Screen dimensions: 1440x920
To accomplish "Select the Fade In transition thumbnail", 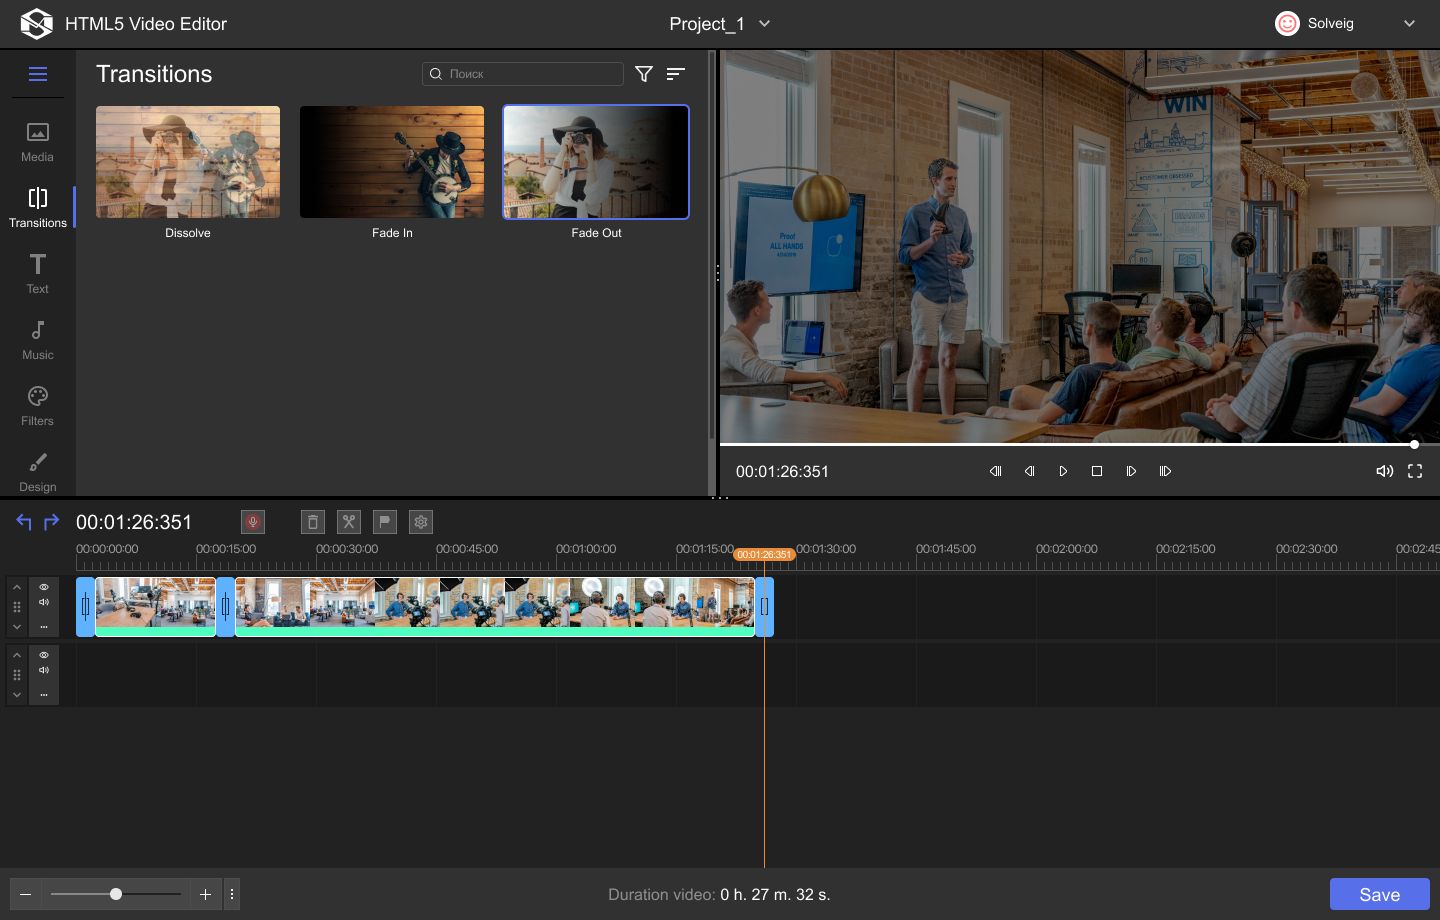I will pyautogui.click(x=391, y=161).
